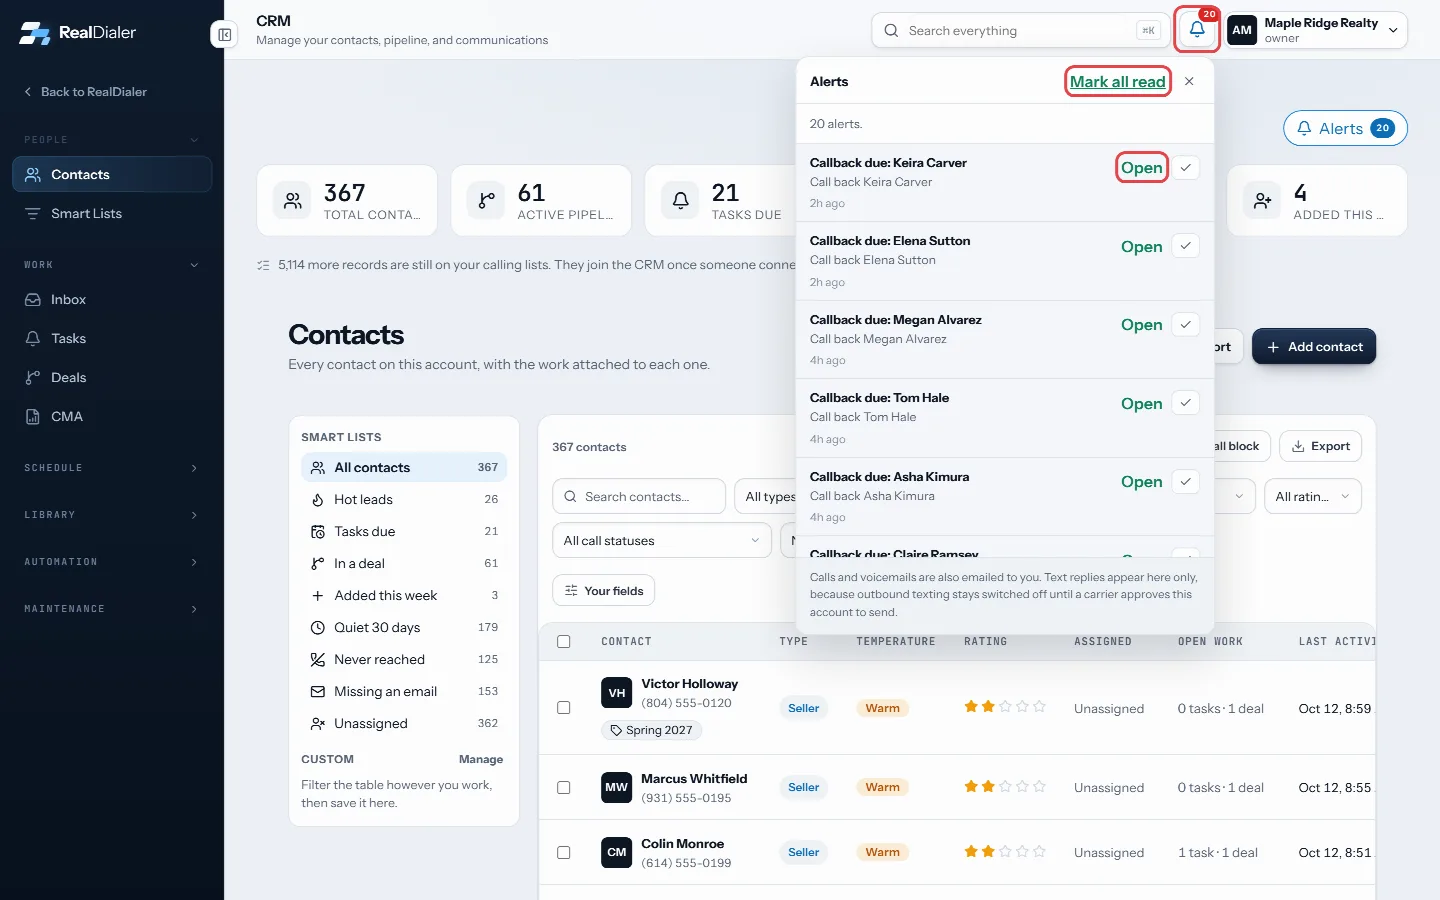Click the notification bell icon in header
Viewport: 1440px width, 900px height.
1196,30
